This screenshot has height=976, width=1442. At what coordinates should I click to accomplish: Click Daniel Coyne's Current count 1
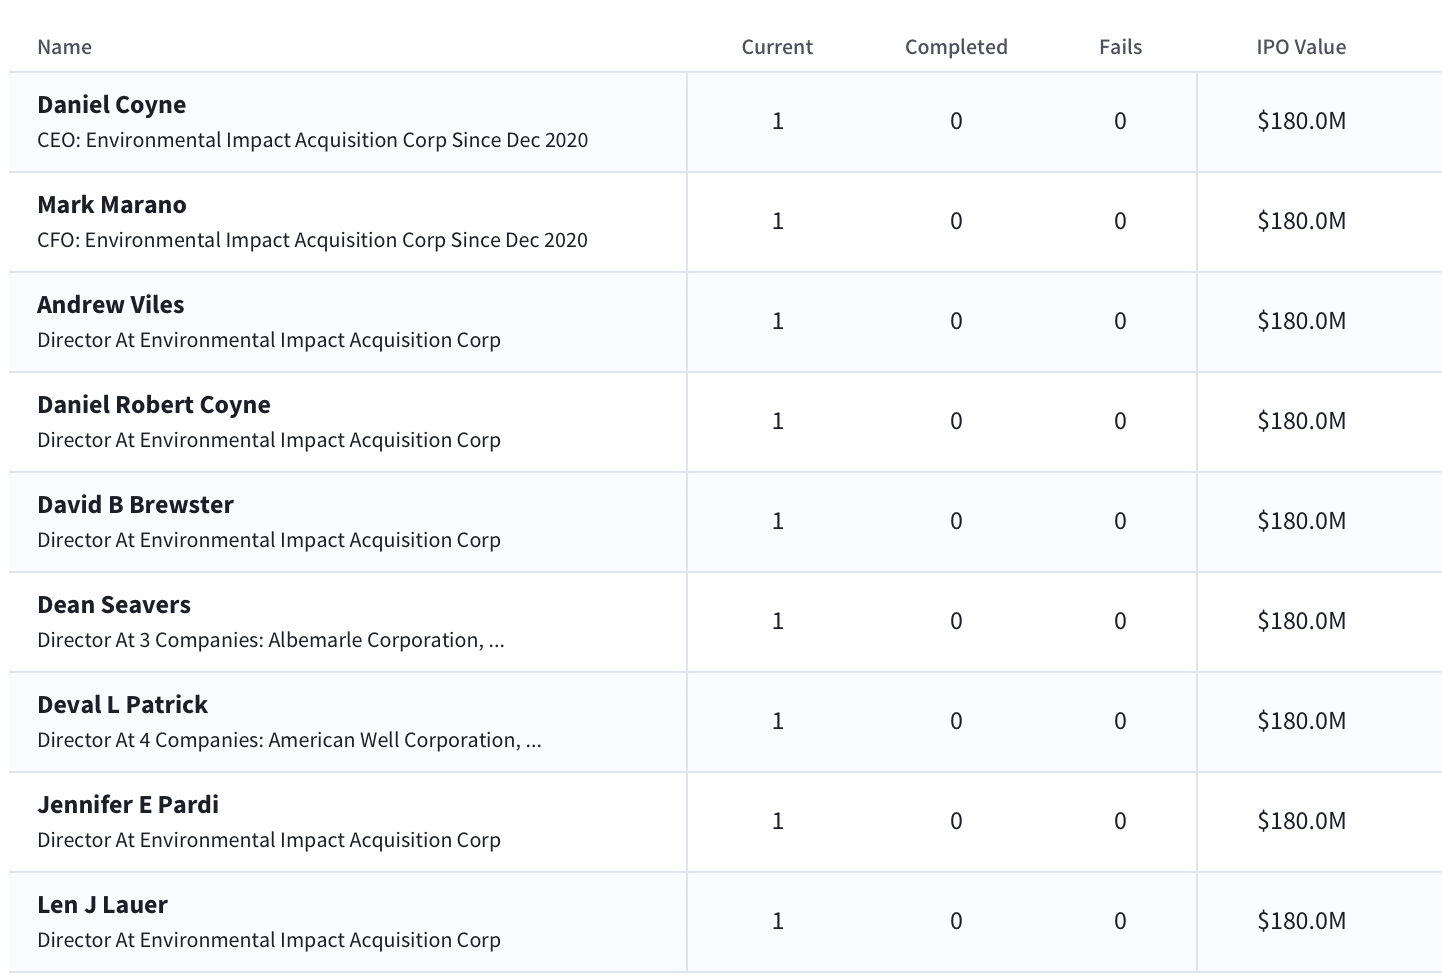[777, 121]
